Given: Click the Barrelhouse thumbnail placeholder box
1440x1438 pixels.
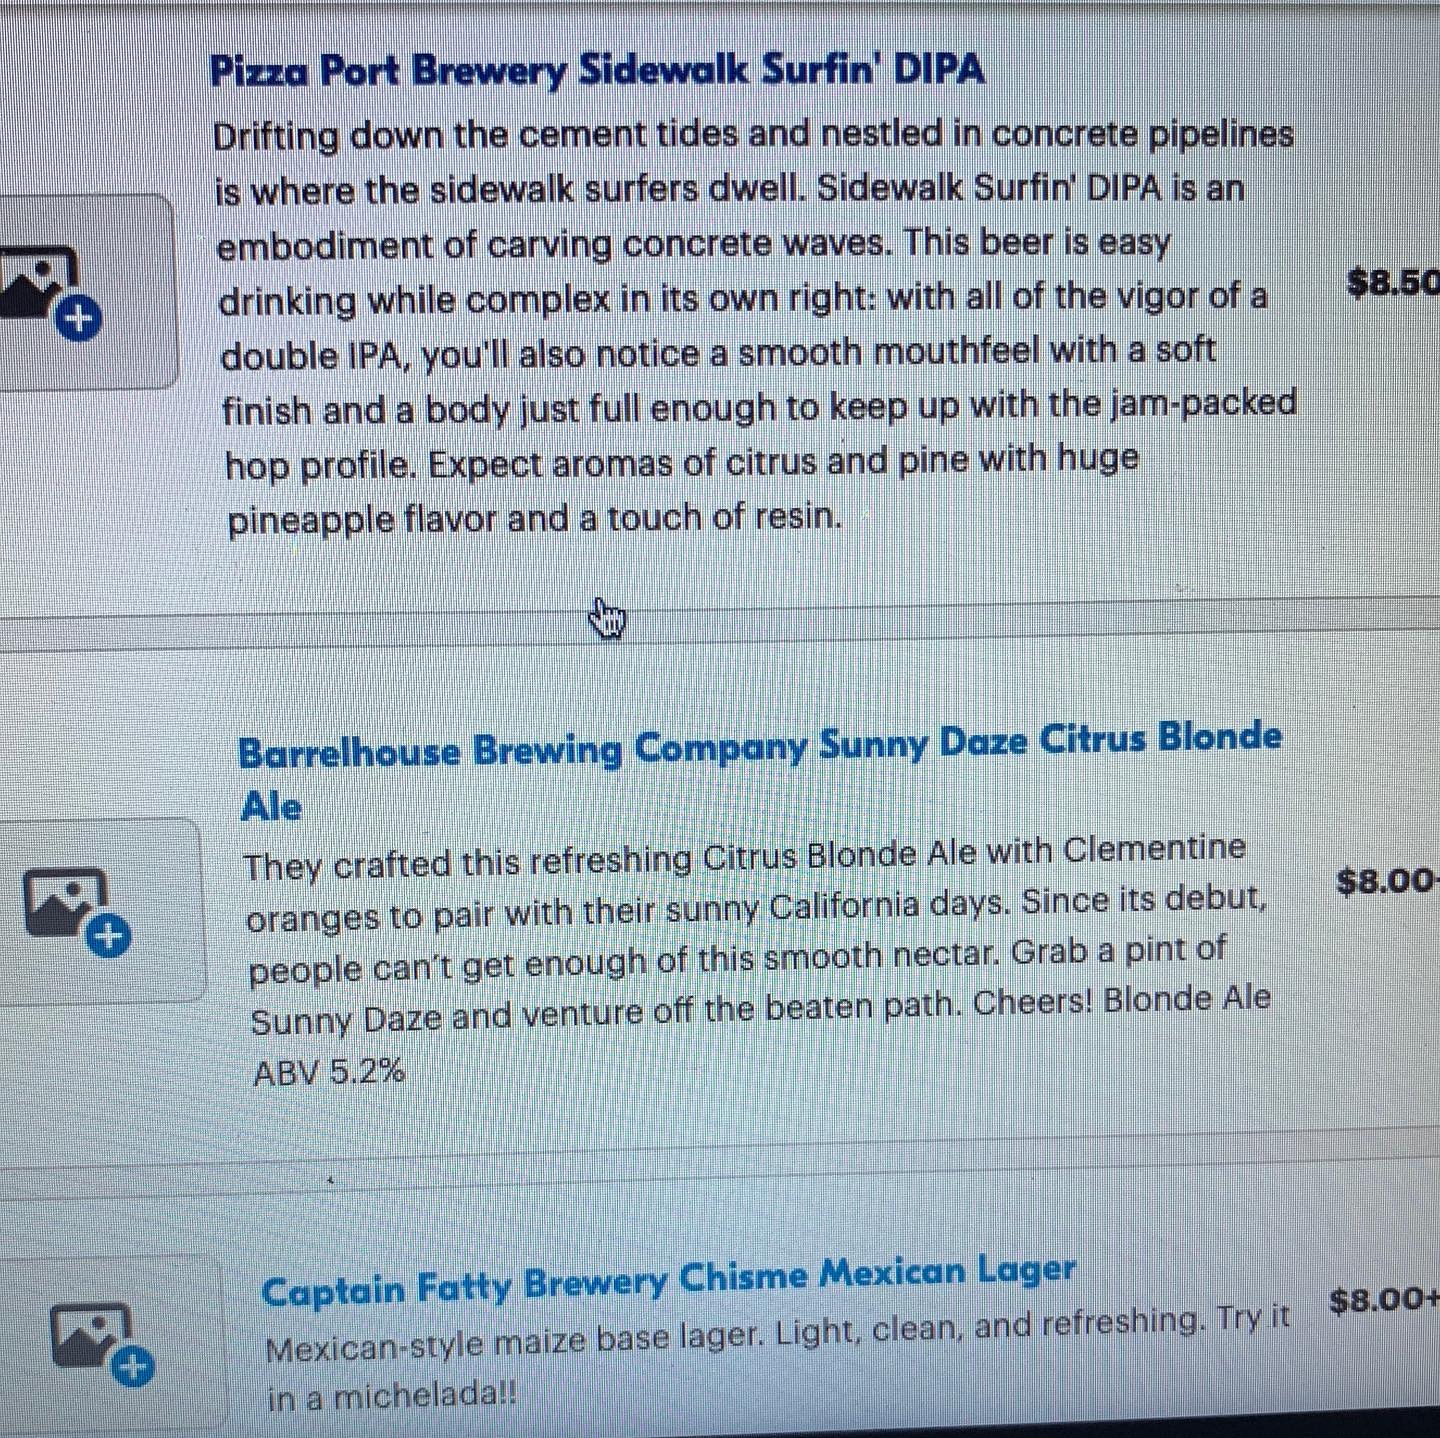Looking at the screenshot, I should [102, 910].
